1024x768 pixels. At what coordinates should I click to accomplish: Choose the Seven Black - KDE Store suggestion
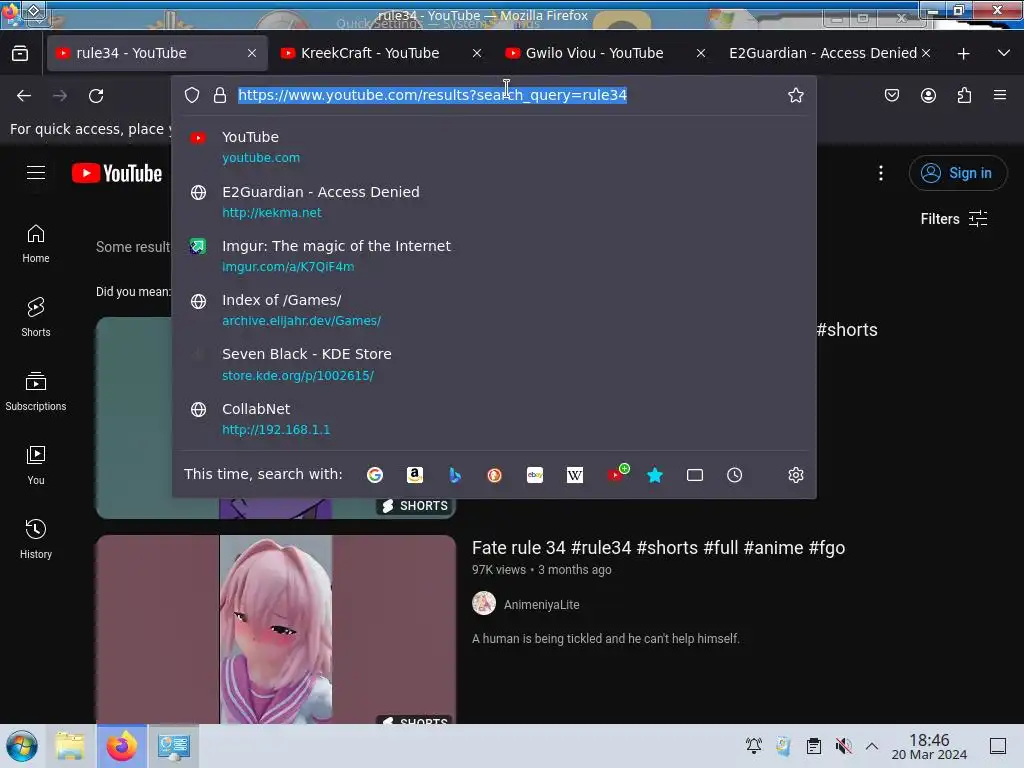(x=494, y=364)
